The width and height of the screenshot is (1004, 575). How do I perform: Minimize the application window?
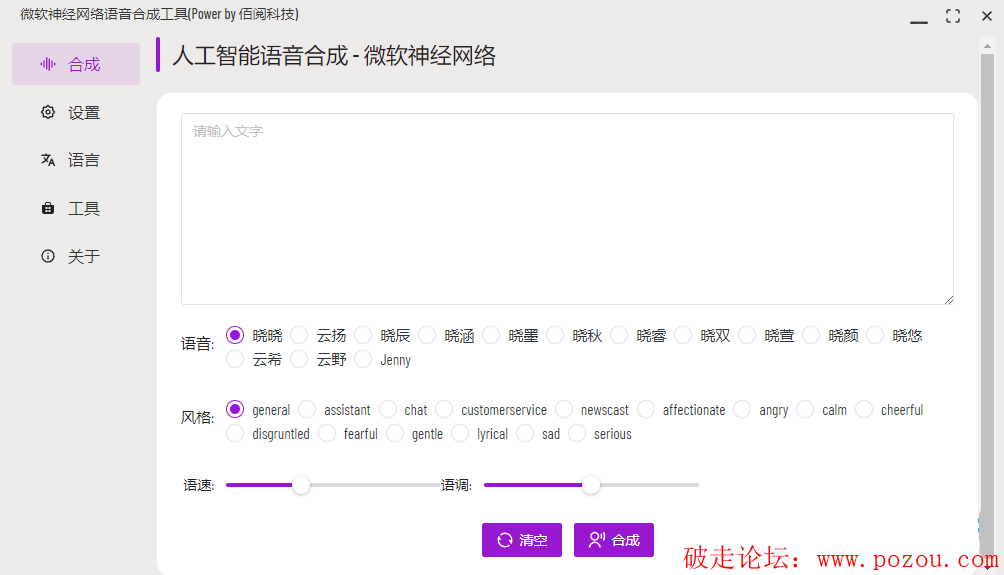[919, 21]
